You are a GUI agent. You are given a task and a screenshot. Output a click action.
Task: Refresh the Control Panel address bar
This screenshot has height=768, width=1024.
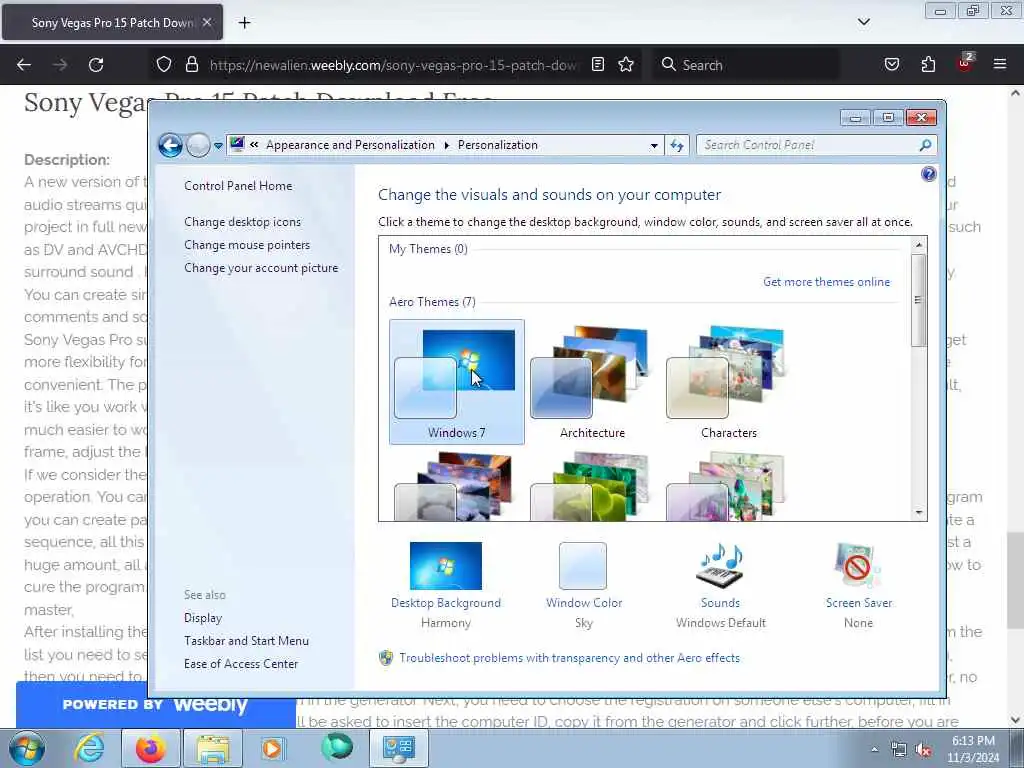677,146
